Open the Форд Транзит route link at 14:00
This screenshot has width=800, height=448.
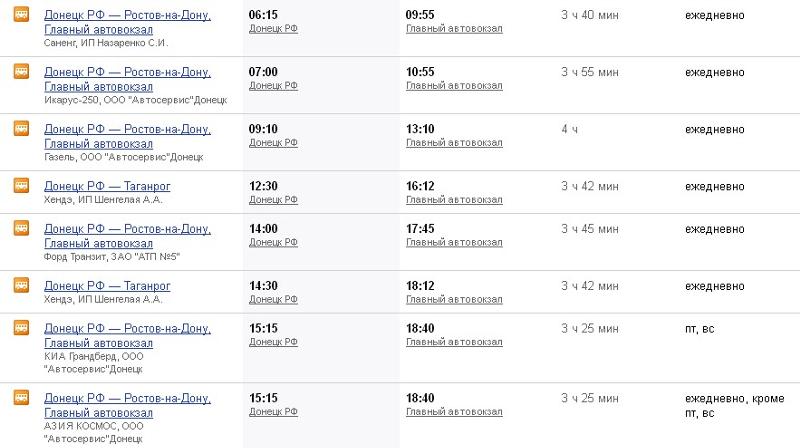click(128, 236)
